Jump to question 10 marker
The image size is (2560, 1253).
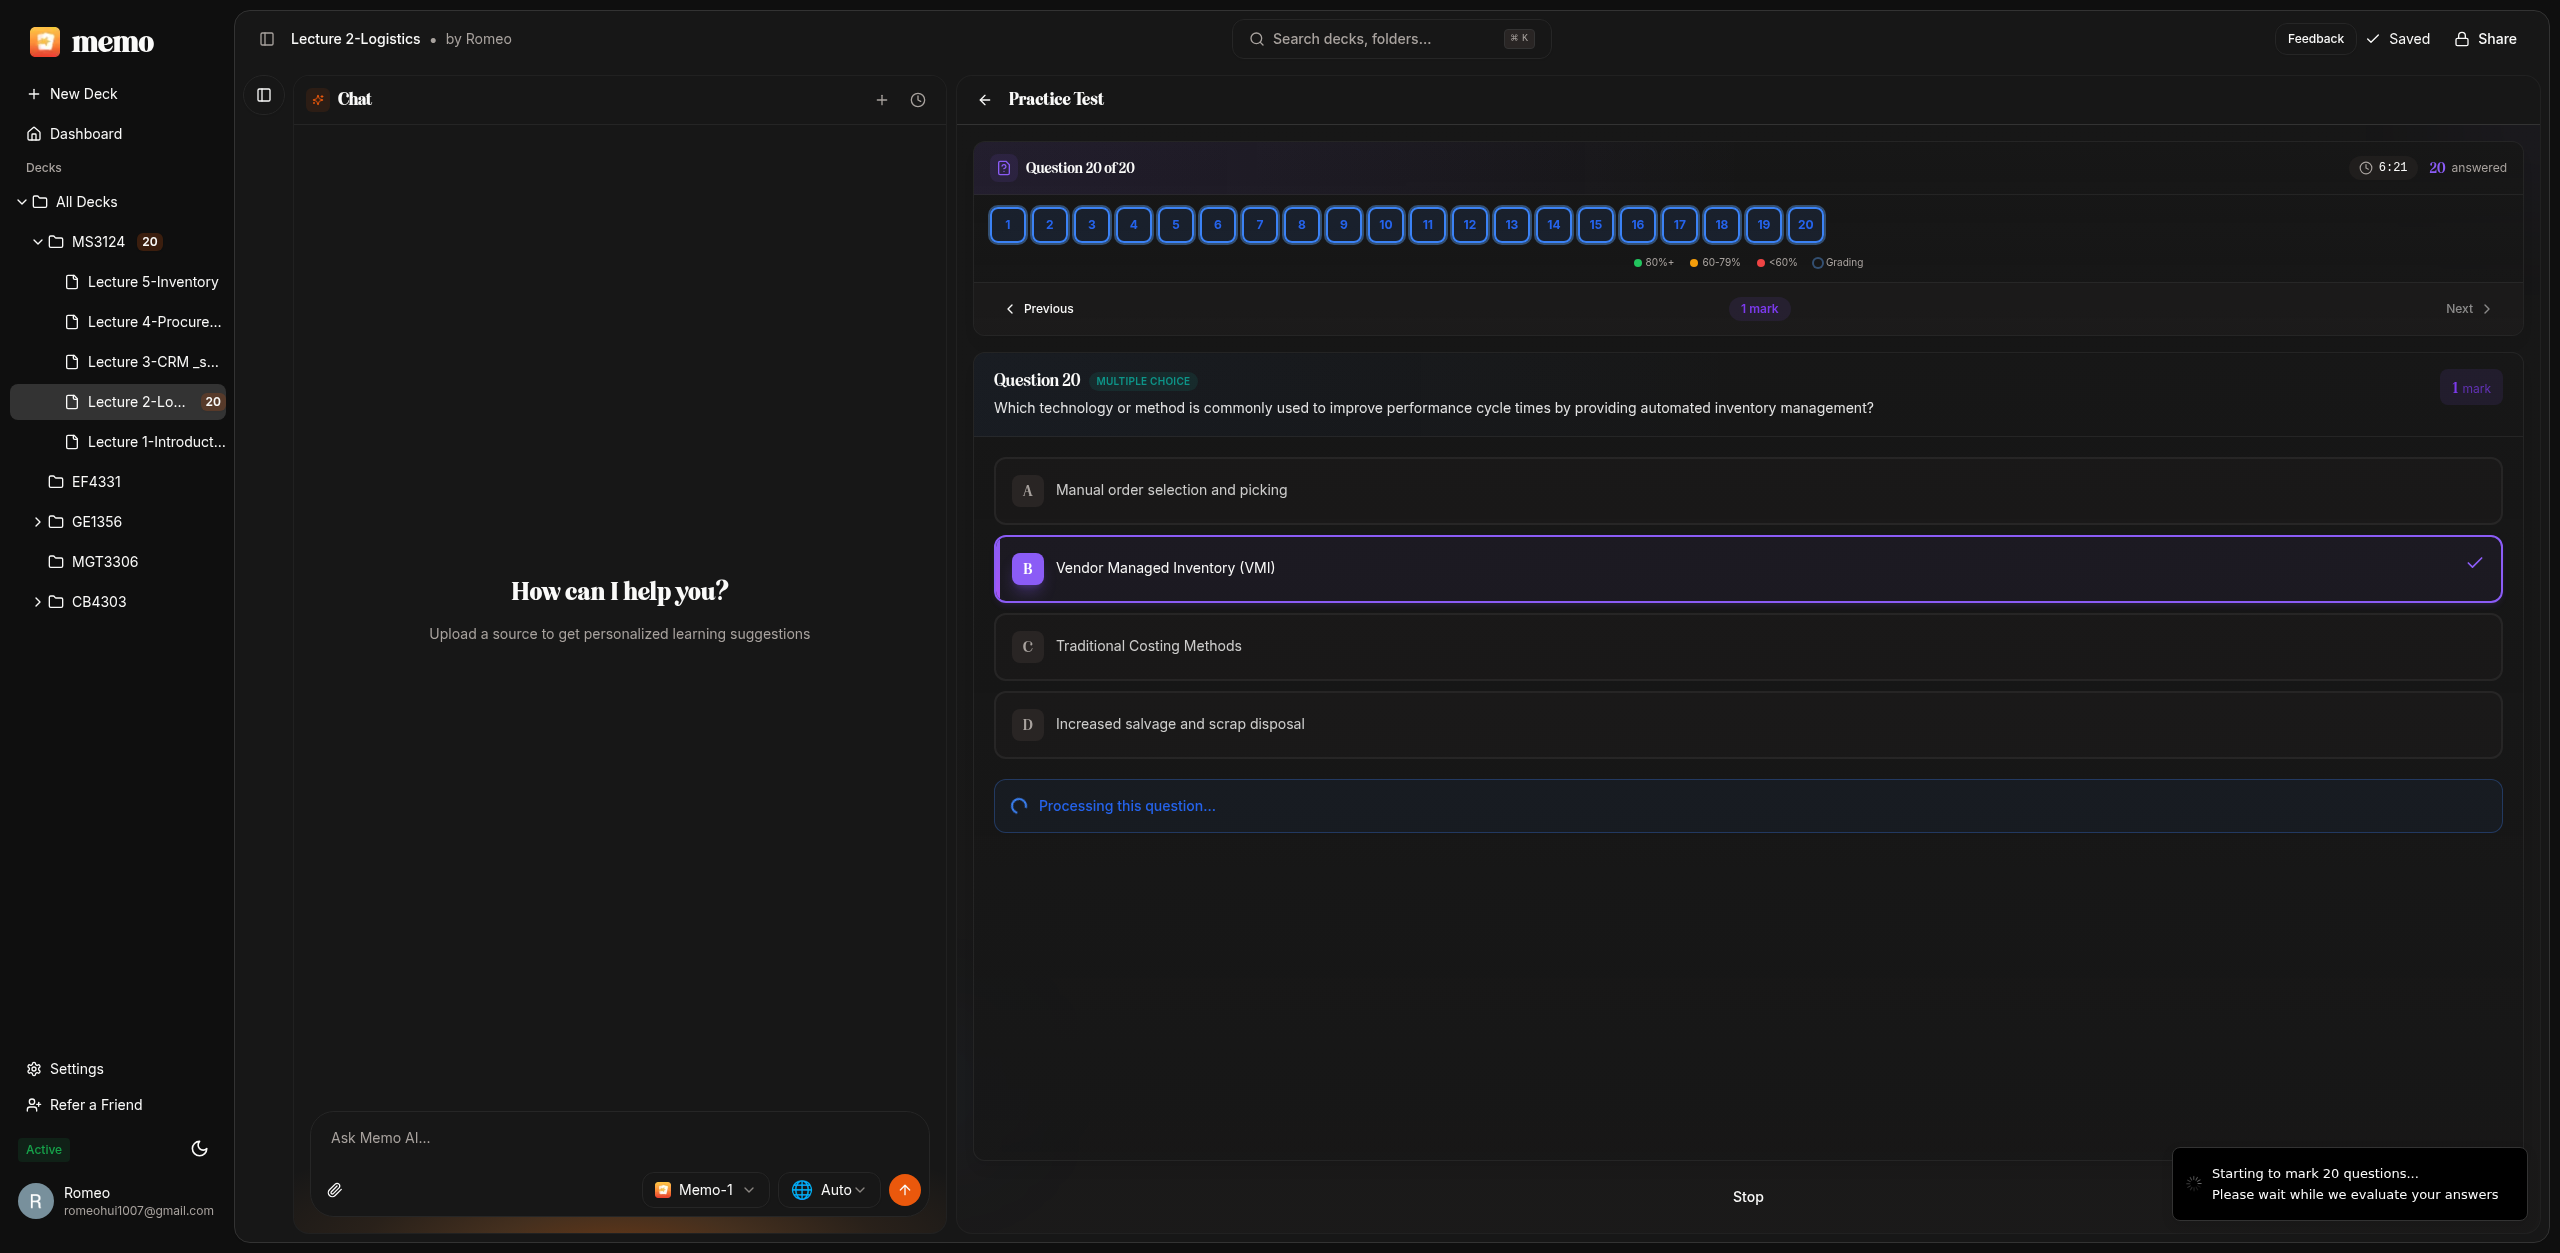(x=1385, y=225)
